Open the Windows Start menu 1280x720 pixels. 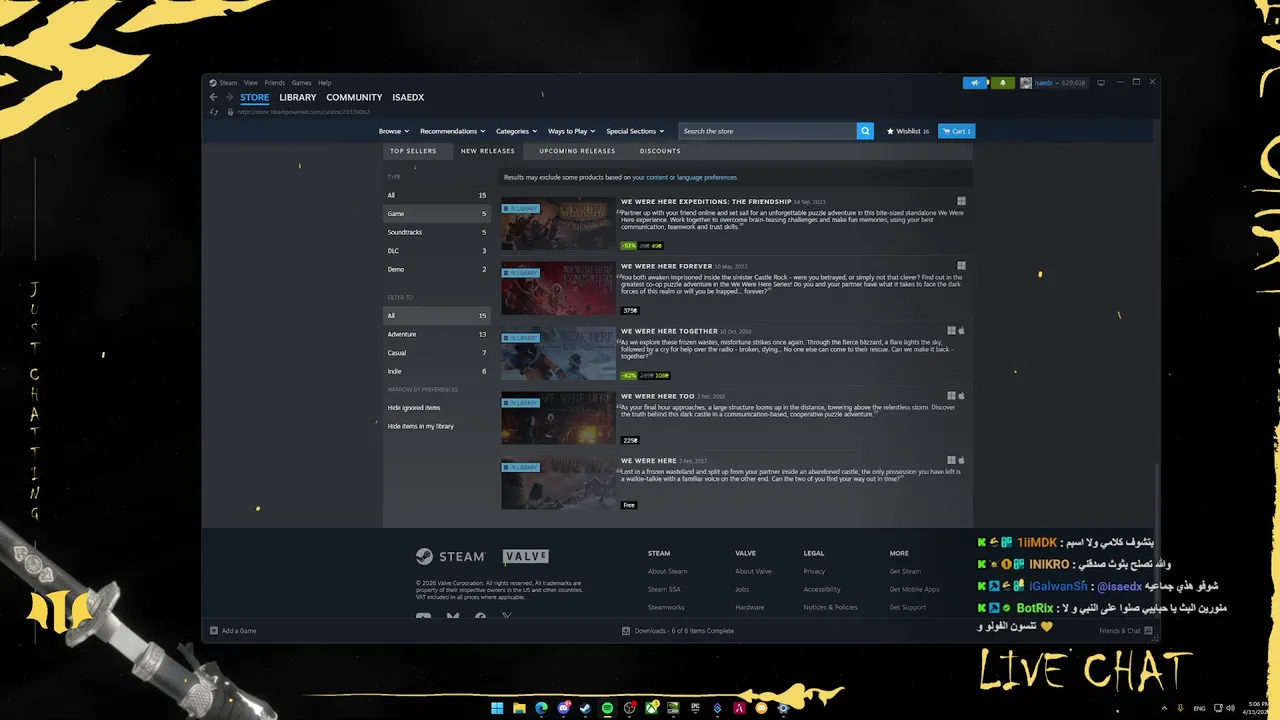click(x=497, y=709)
